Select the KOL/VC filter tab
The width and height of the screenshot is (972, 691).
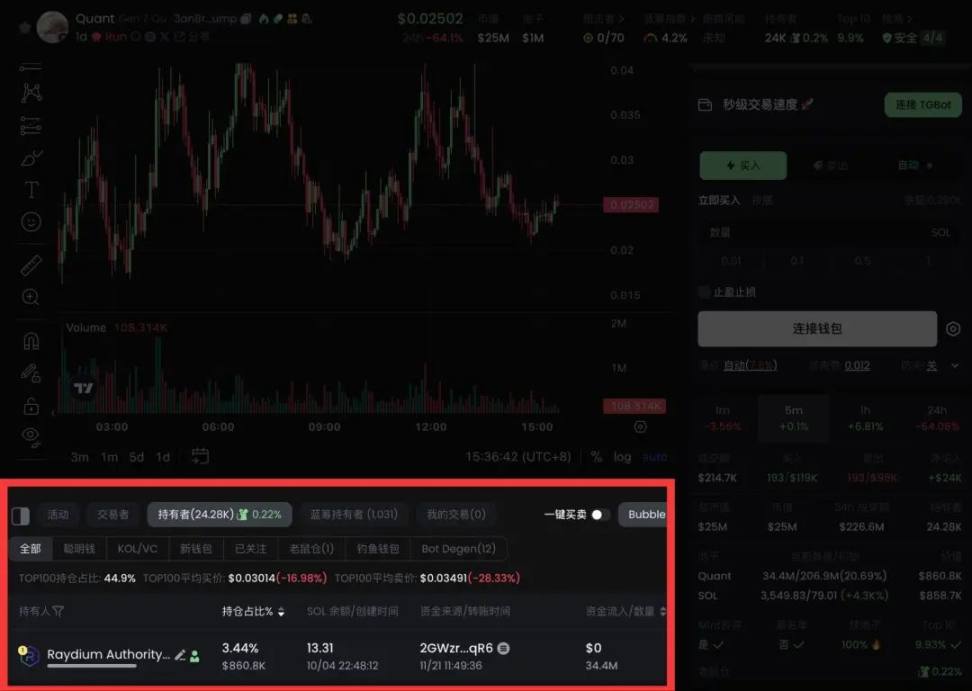point(137,548)
